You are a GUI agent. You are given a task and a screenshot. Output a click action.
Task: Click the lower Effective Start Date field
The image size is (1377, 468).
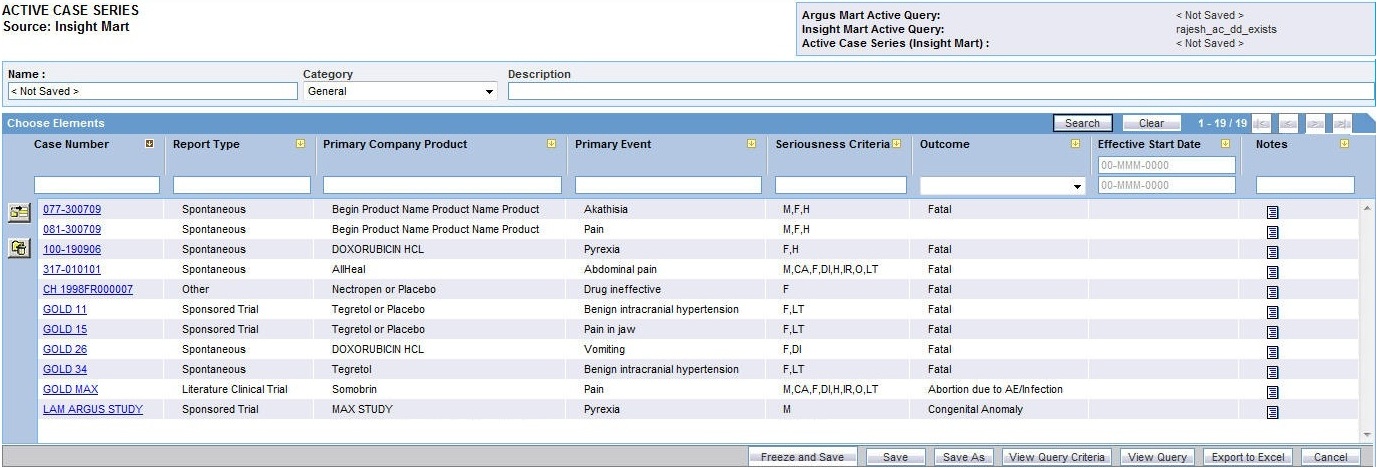click(1167, 185)
